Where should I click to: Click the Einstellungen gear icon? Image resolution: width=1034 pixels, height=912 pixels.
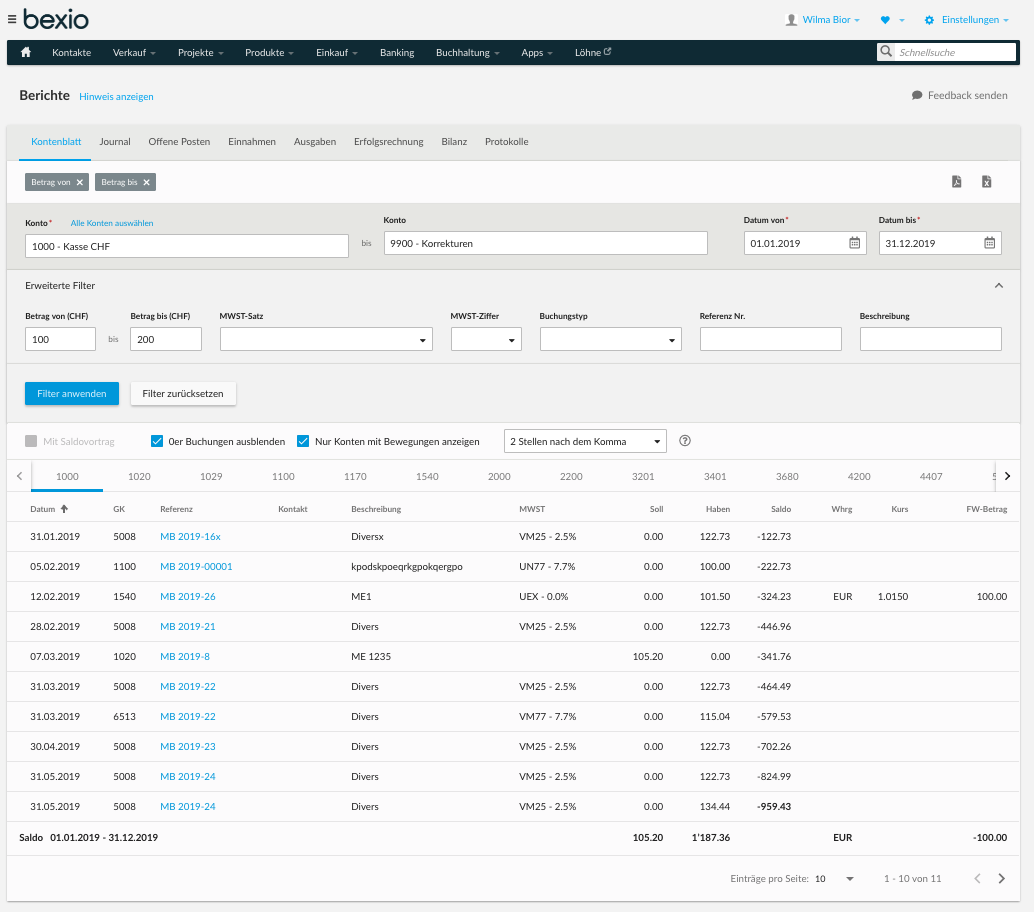929,20
